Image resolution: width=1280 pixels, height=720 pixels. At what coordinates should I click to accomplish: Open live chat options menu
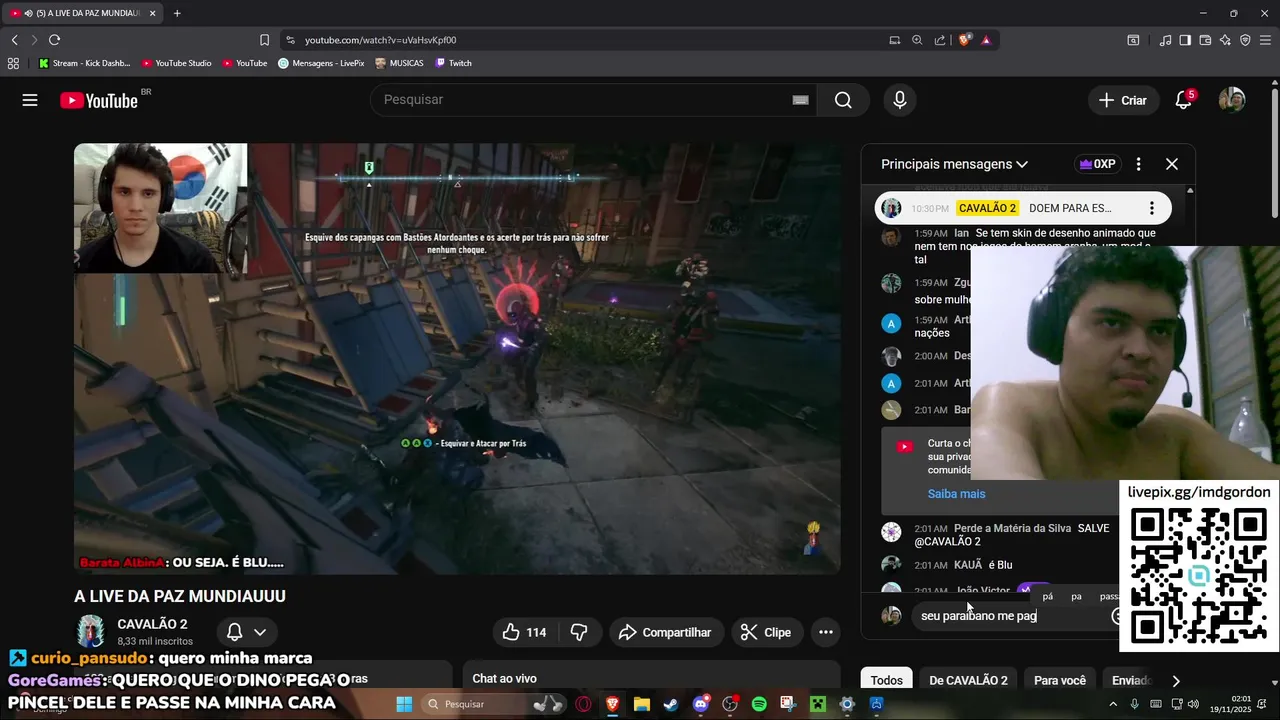pos(1138,164)
